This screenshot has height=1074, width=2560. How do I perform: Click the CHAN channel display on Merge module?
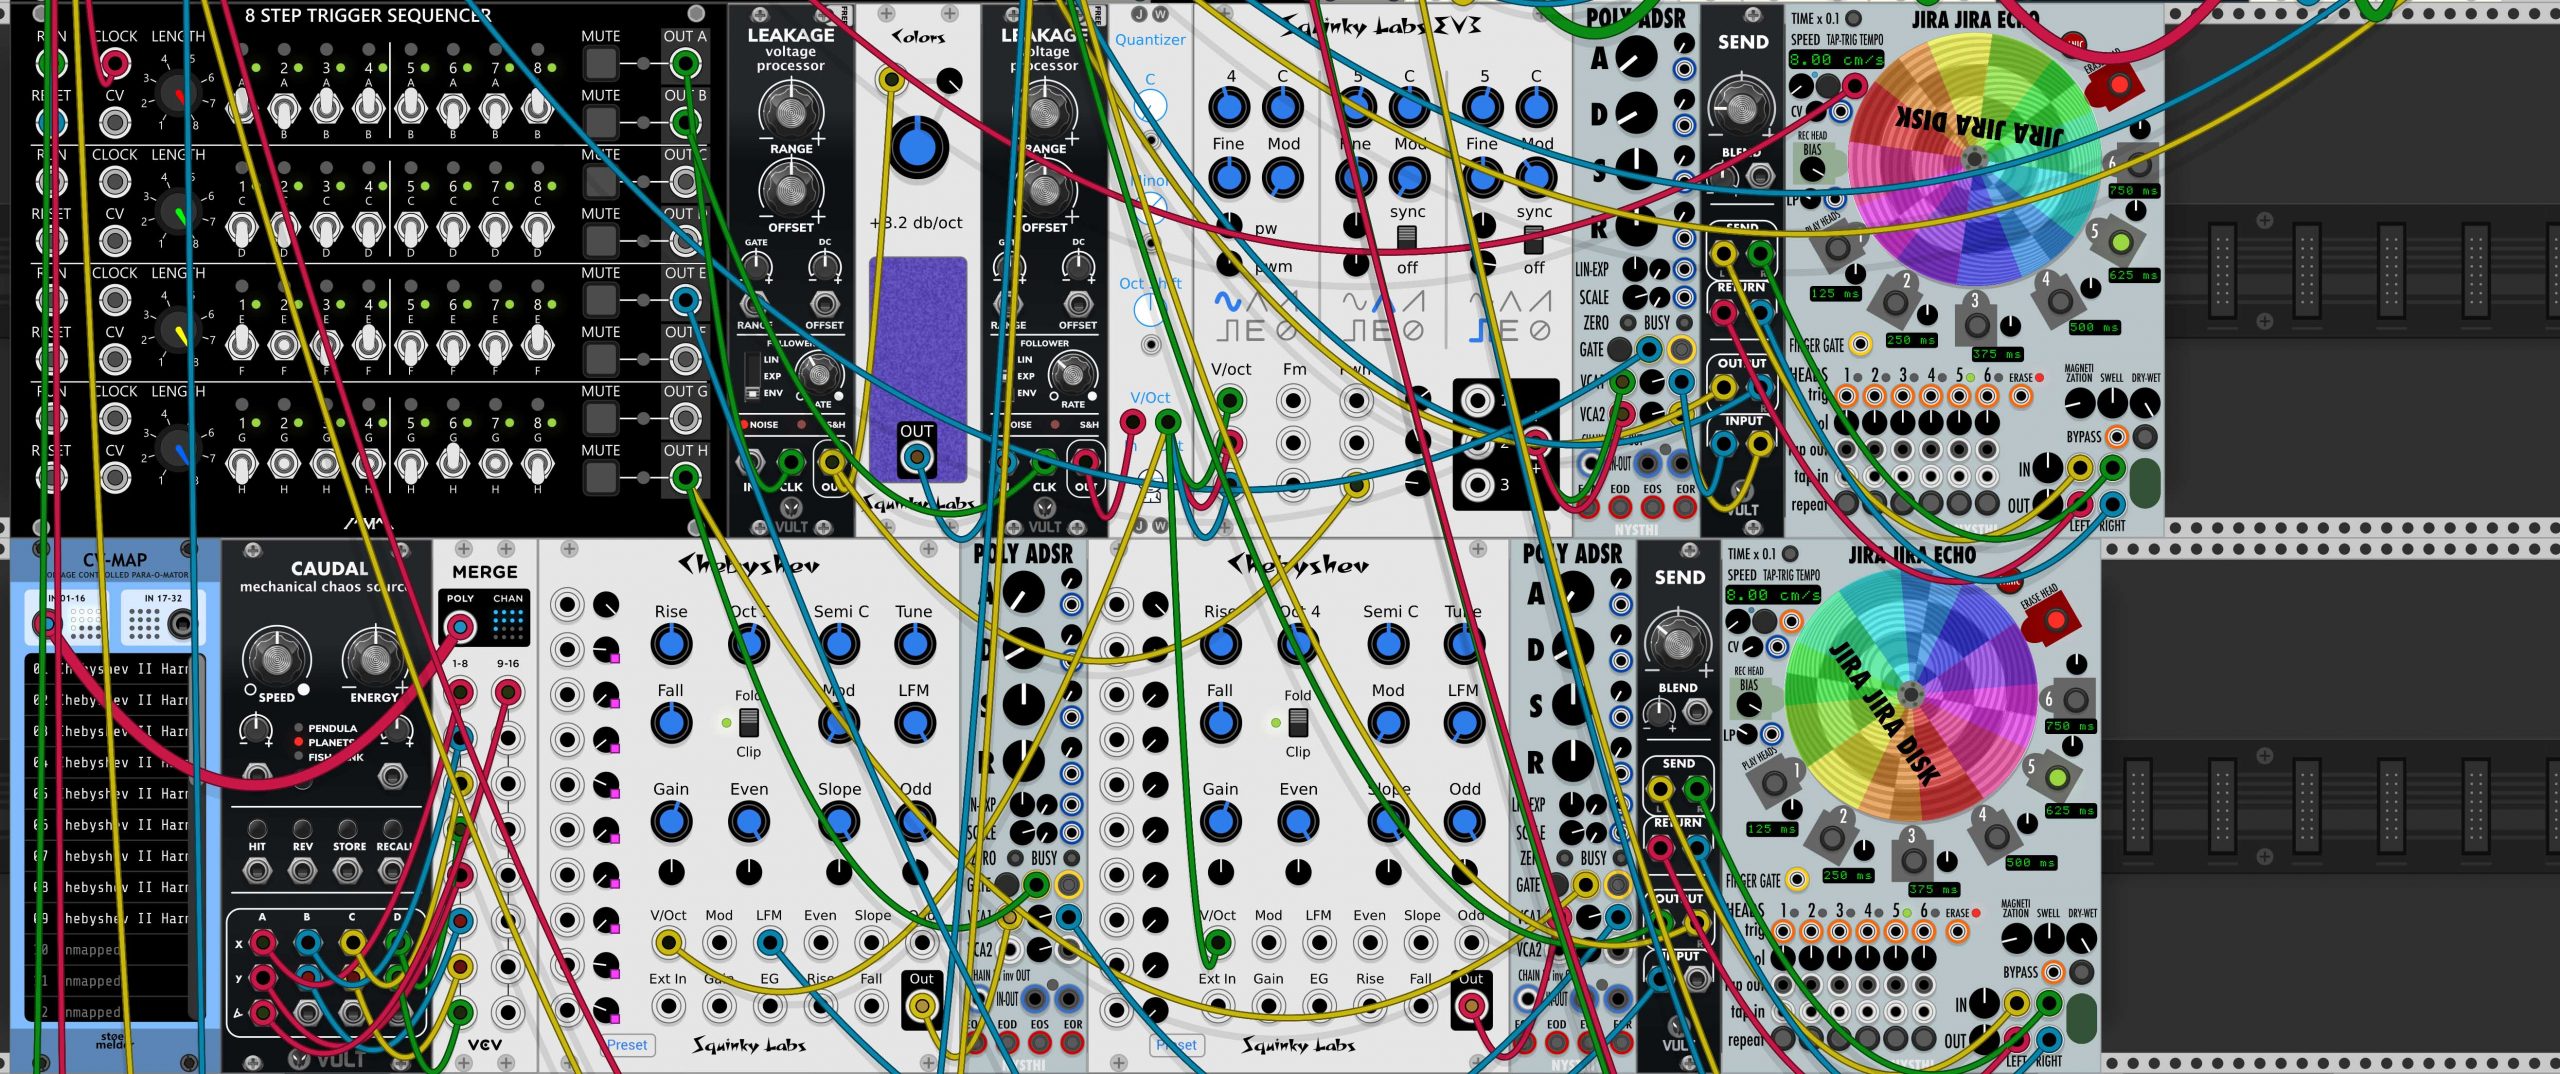point(508,624)
